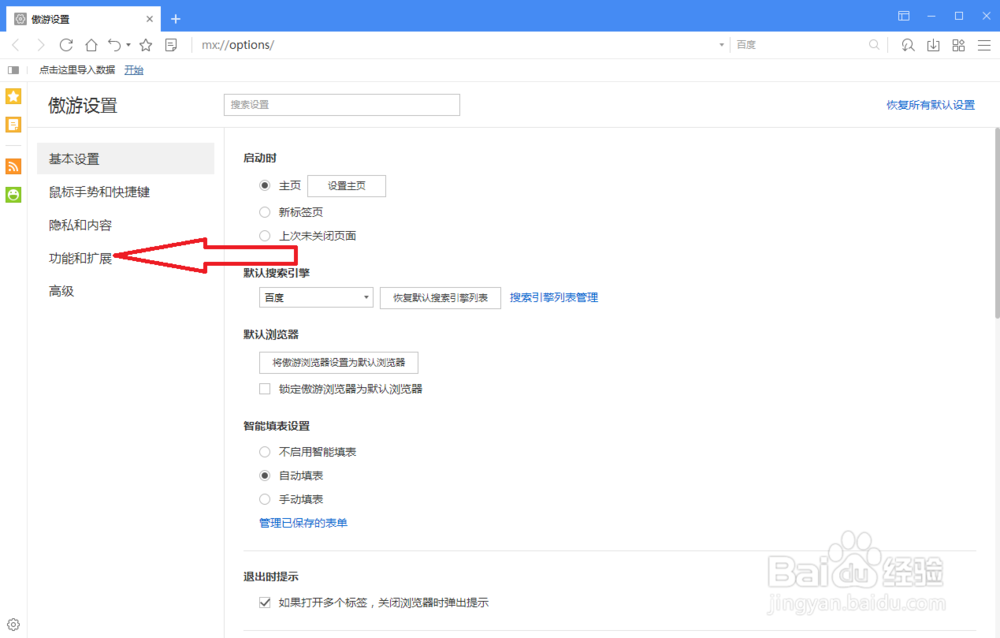The width and height of the screenshot is (1000, 638).
Task: Select 功能和扩展 menu item
Action: click(x=80, y=258)
